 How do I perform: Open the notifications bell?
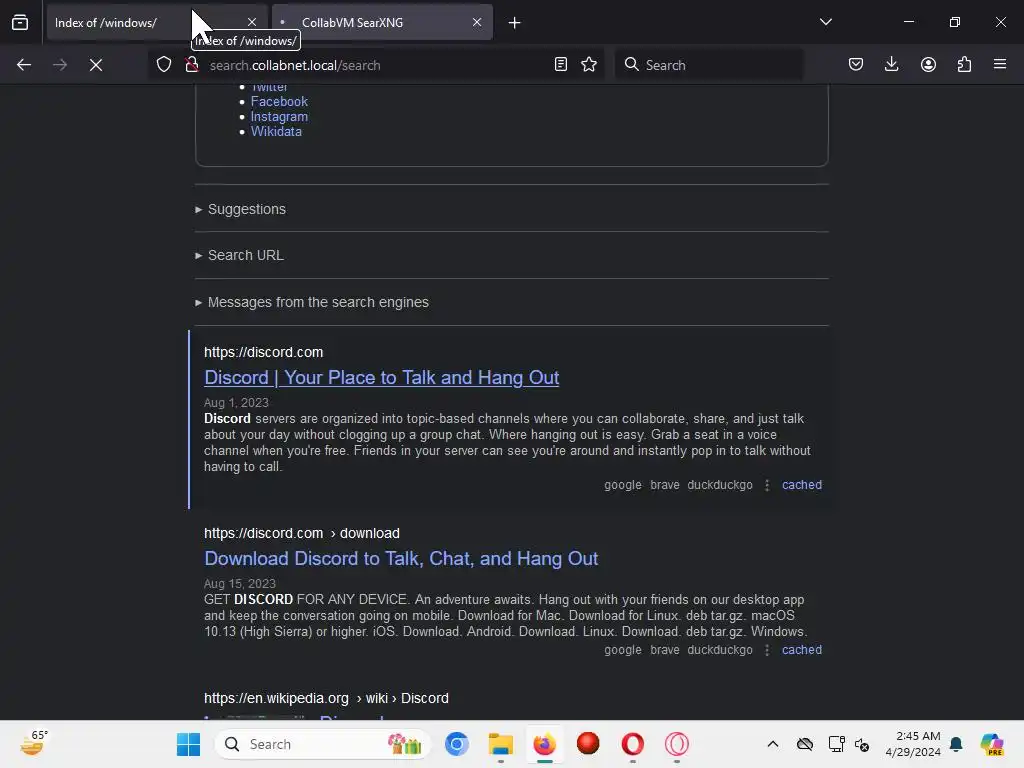tap(956, 744)
